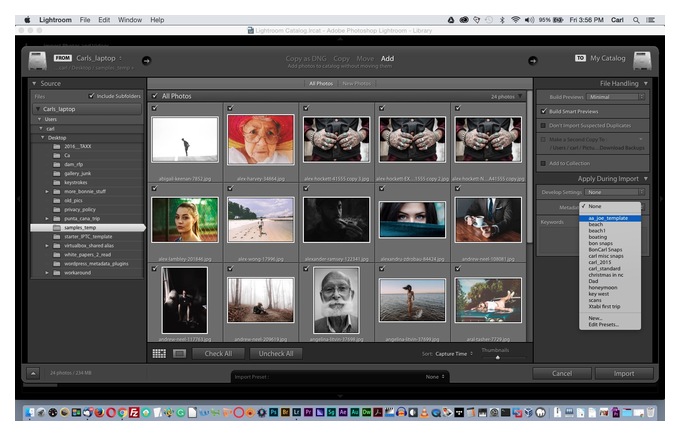
Task: Open Spotlight search in menu bar
Action: tap(636, 20)
